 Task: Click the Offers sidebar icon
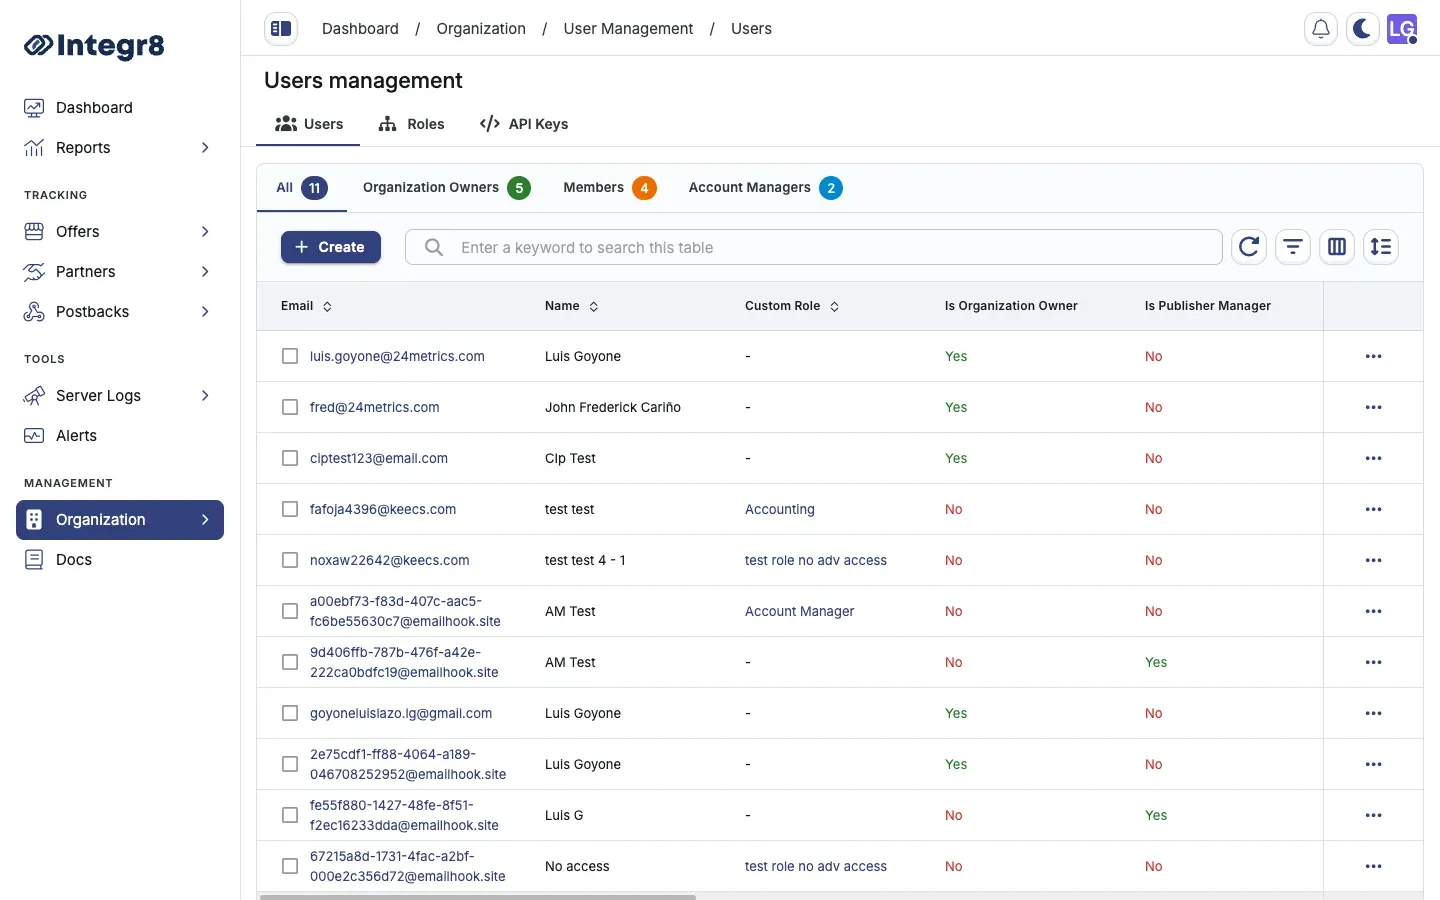[34, 231]
